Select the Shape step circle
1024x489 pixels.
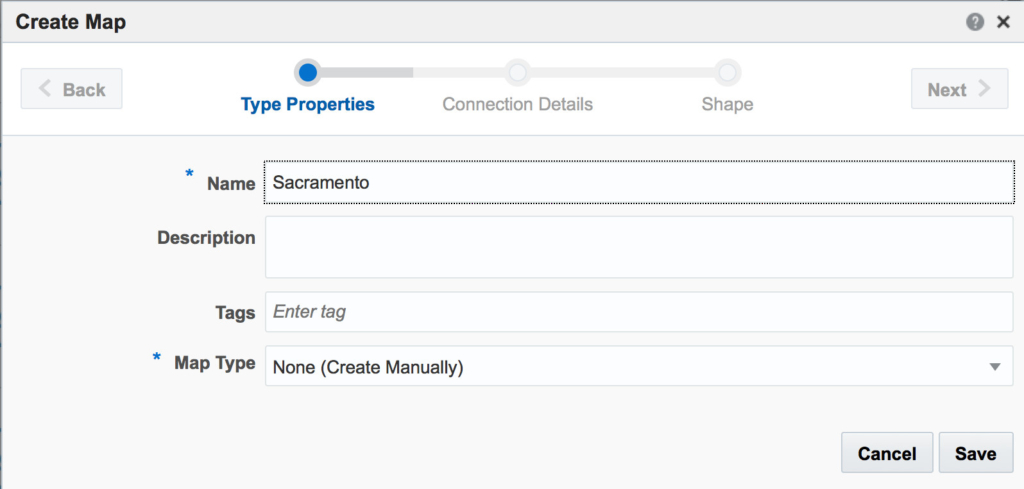(x=727, y=72)
